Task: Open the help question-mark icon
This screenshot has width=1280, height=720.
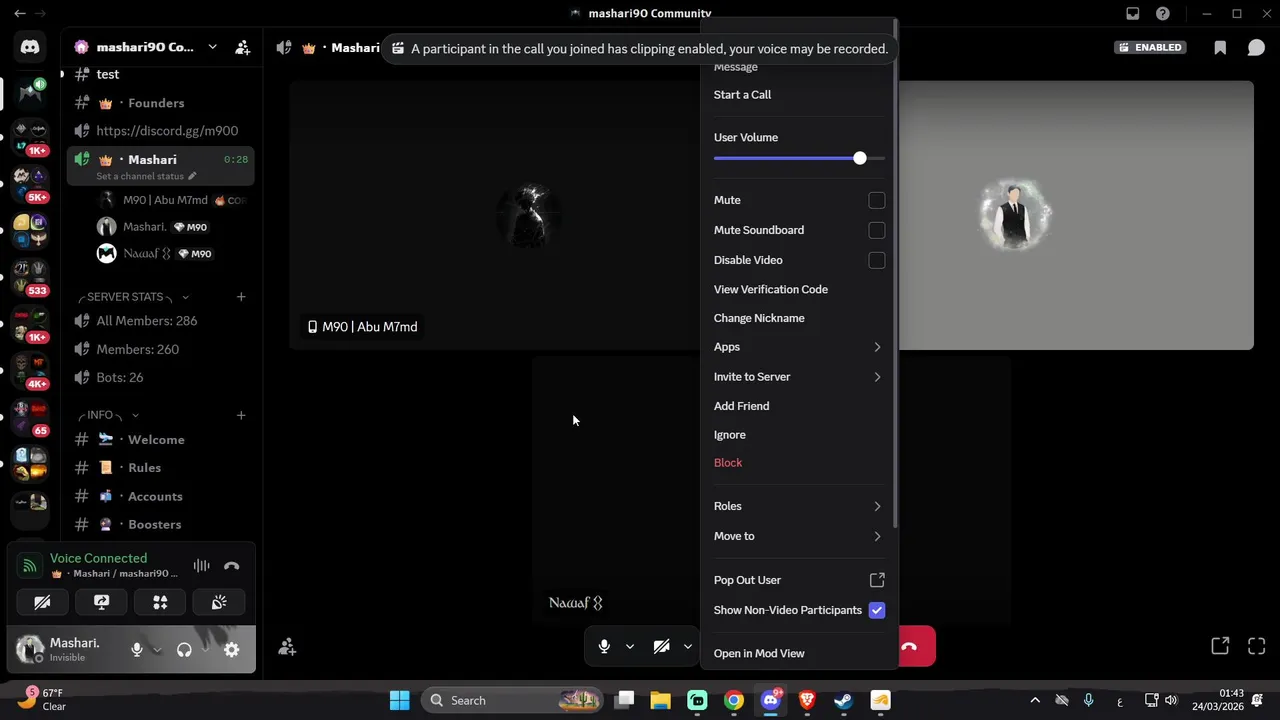Action: point(1163,14)
